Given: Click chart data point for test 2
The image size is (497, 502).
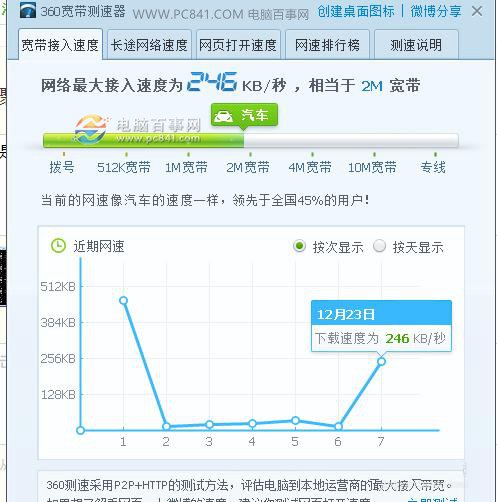Looking at the screenshot, I should [x=166, y=426].
